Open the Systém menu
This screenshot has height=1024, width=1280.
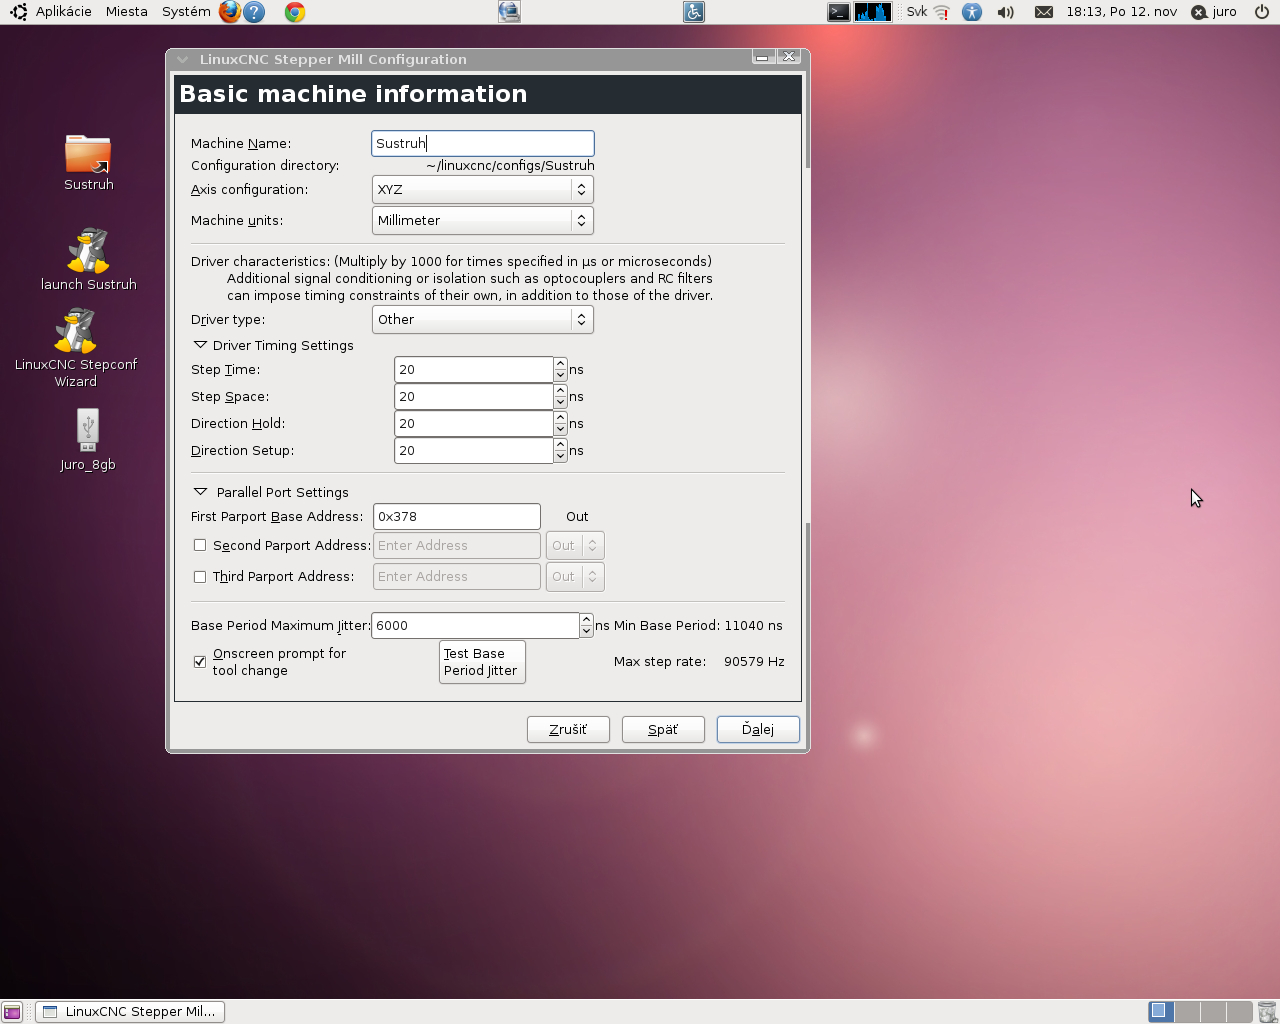pos(186,12)
